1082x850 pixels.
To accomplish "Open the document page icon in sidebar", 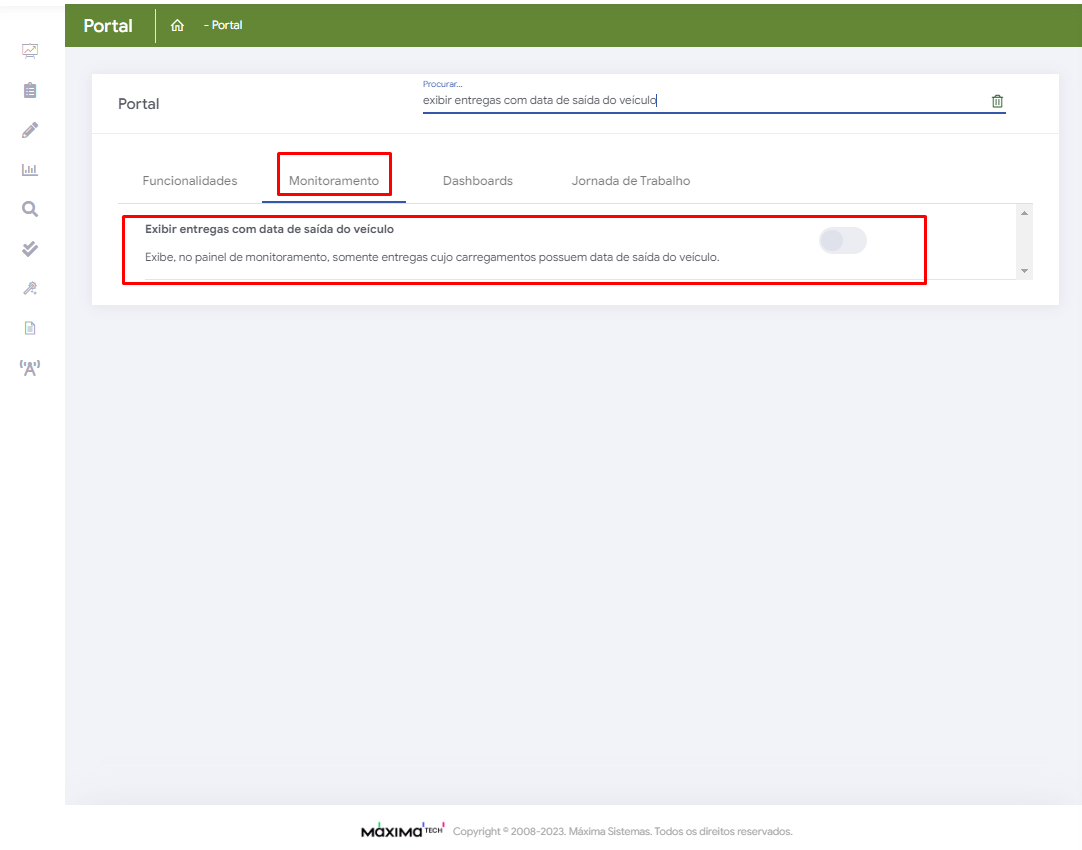I will 30,328.
